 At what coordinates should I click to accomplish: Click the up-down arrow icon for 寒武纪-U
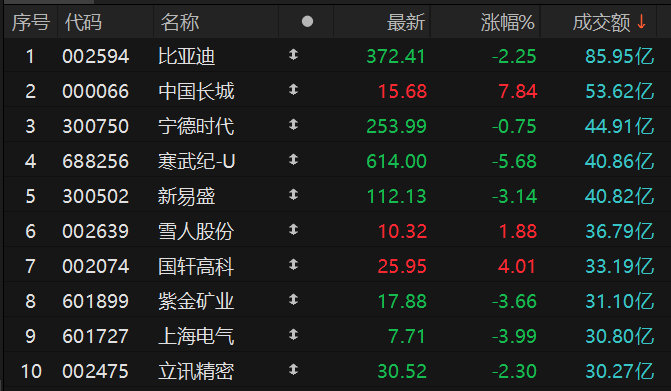(293, 160)
